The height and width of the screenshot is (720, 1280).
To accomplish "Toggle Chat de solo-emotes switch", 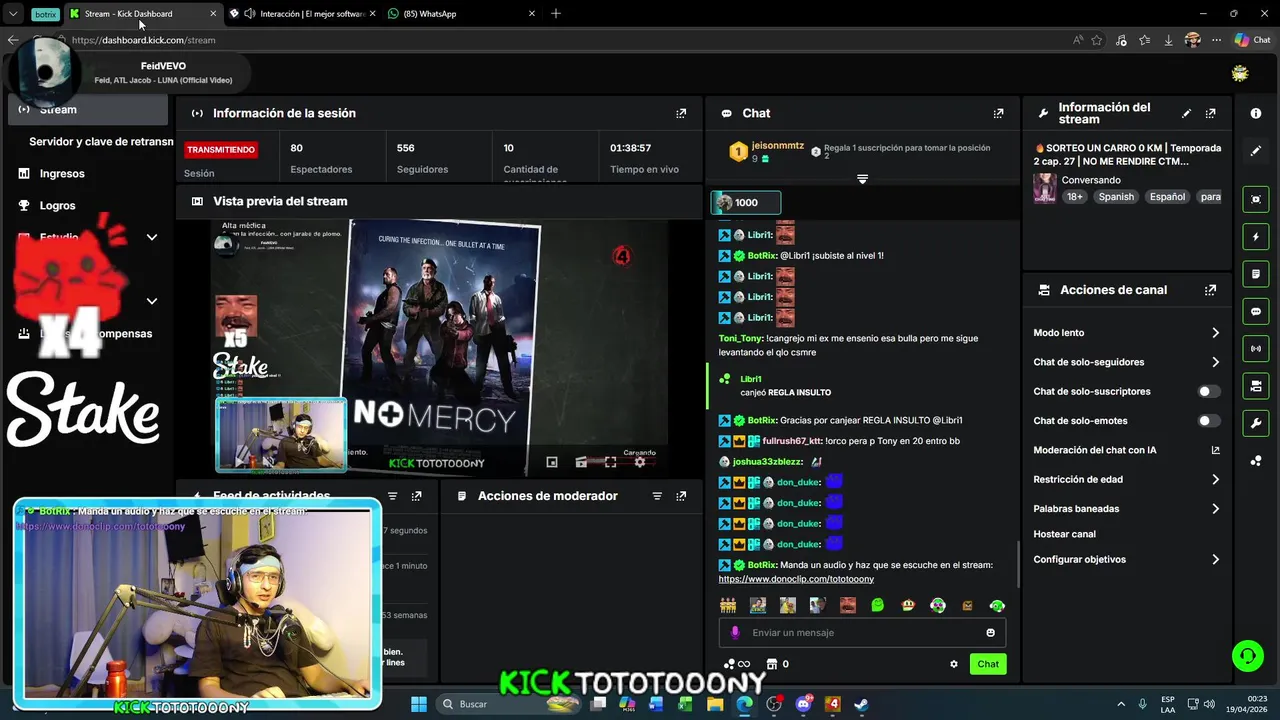I will click(1209, 421).
